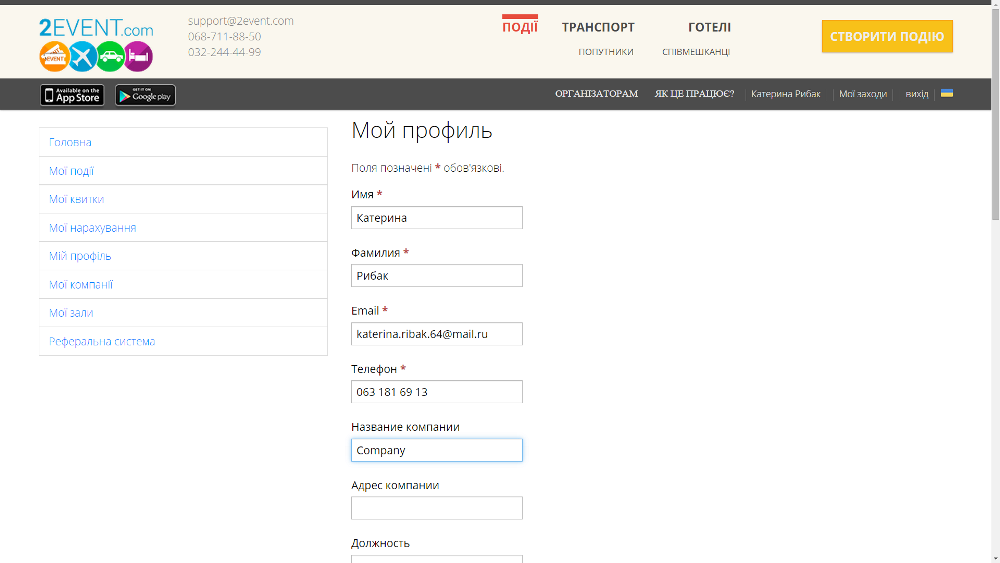
Task: Click the green car icon
Action: 110,57
